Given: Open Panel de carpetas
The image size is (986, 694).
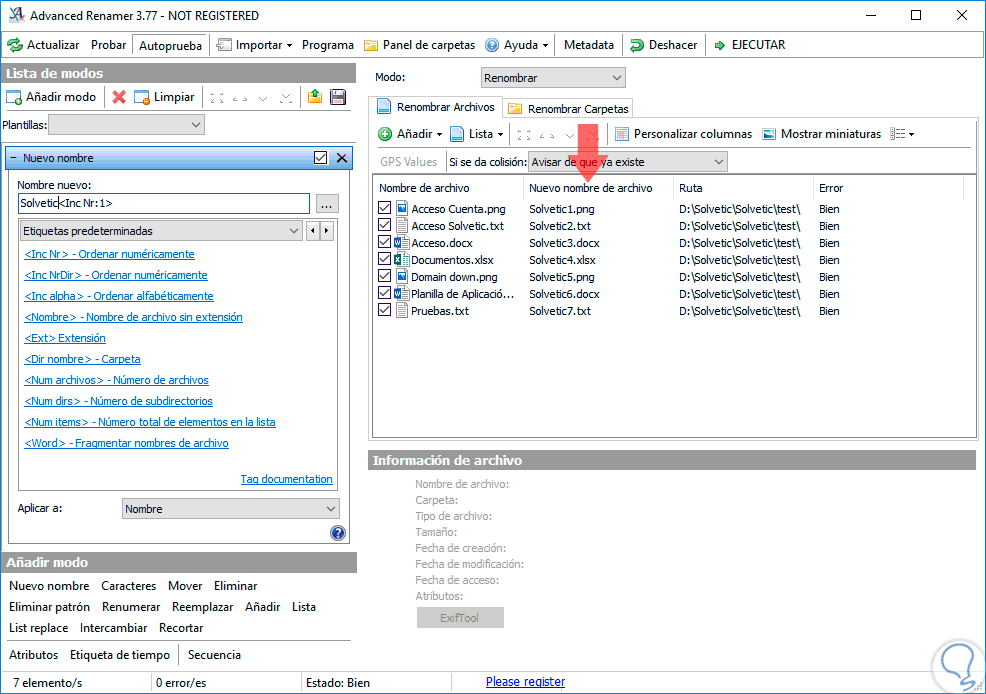Looking at the screenshot, I should point(420,45).
